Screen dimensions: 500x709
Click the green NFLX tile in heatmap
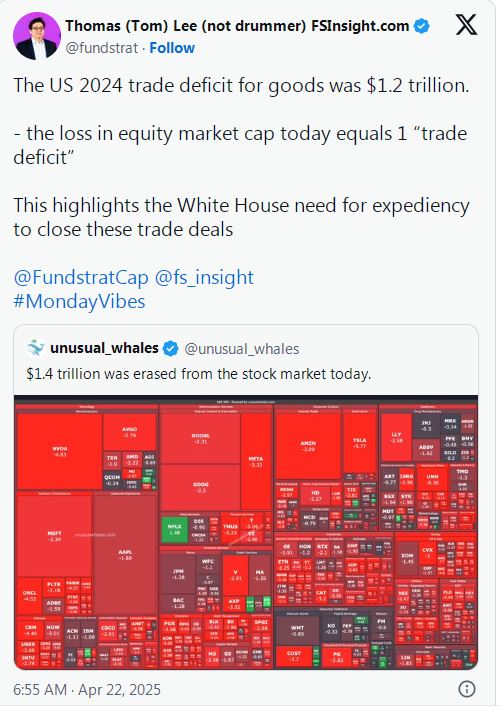[x=175, y=529]
